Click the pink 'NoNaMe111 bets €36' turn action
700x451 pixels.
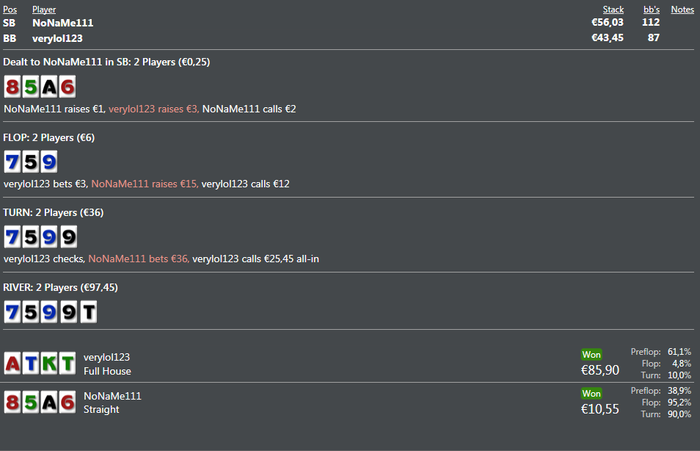tap(138, 259)
